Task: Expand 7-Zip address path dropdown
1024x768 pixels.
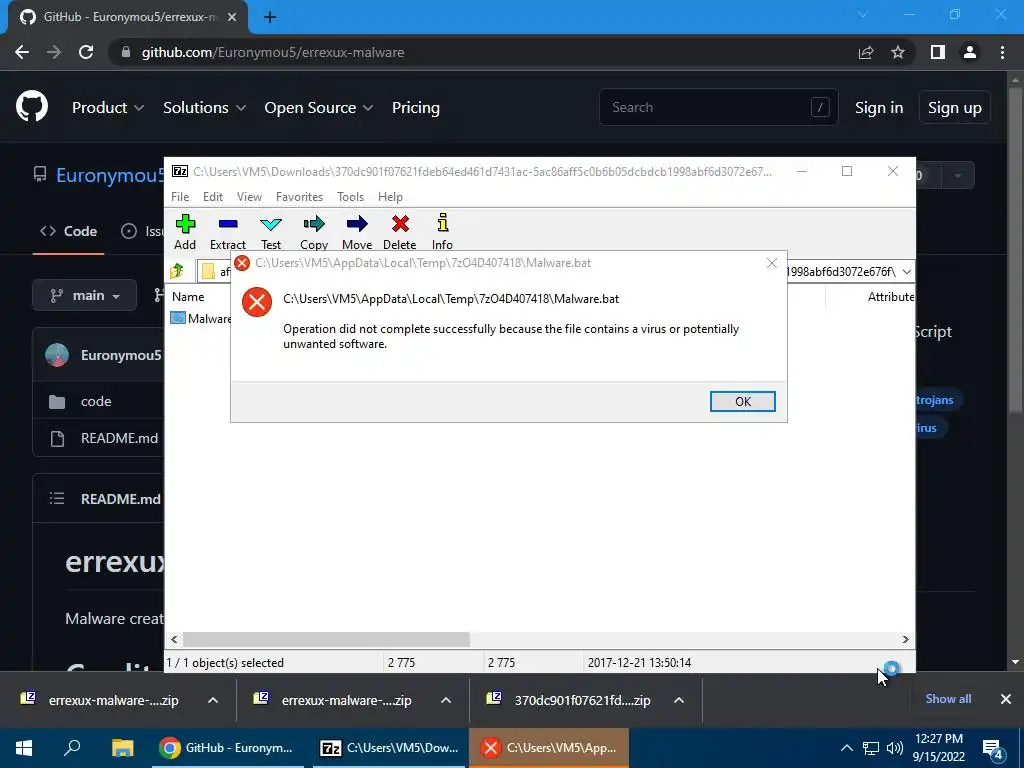Action: coord(906,272)
